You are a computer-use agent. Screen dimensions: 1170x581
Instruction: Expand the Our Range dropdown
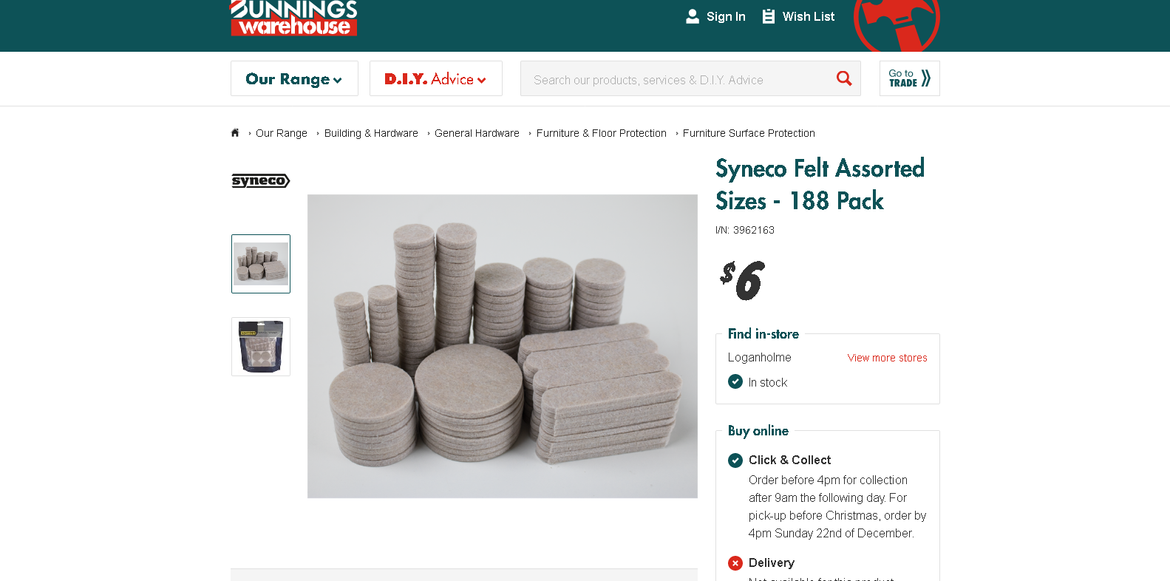click(x=294, y=78)
